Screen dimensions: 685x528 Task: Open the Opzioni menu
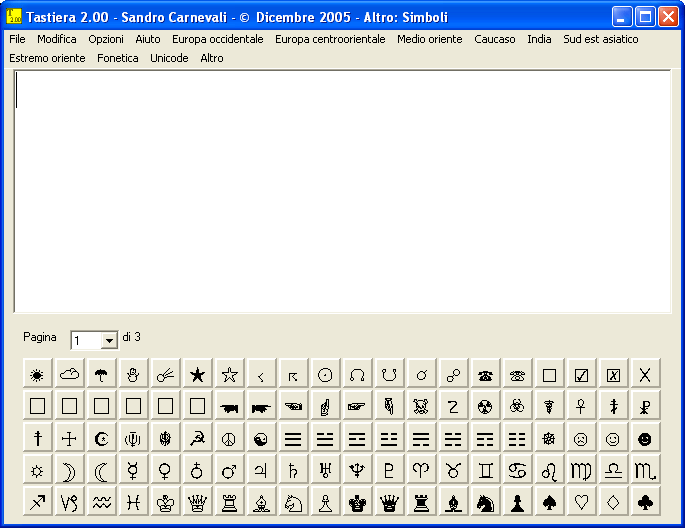(106, 39)
